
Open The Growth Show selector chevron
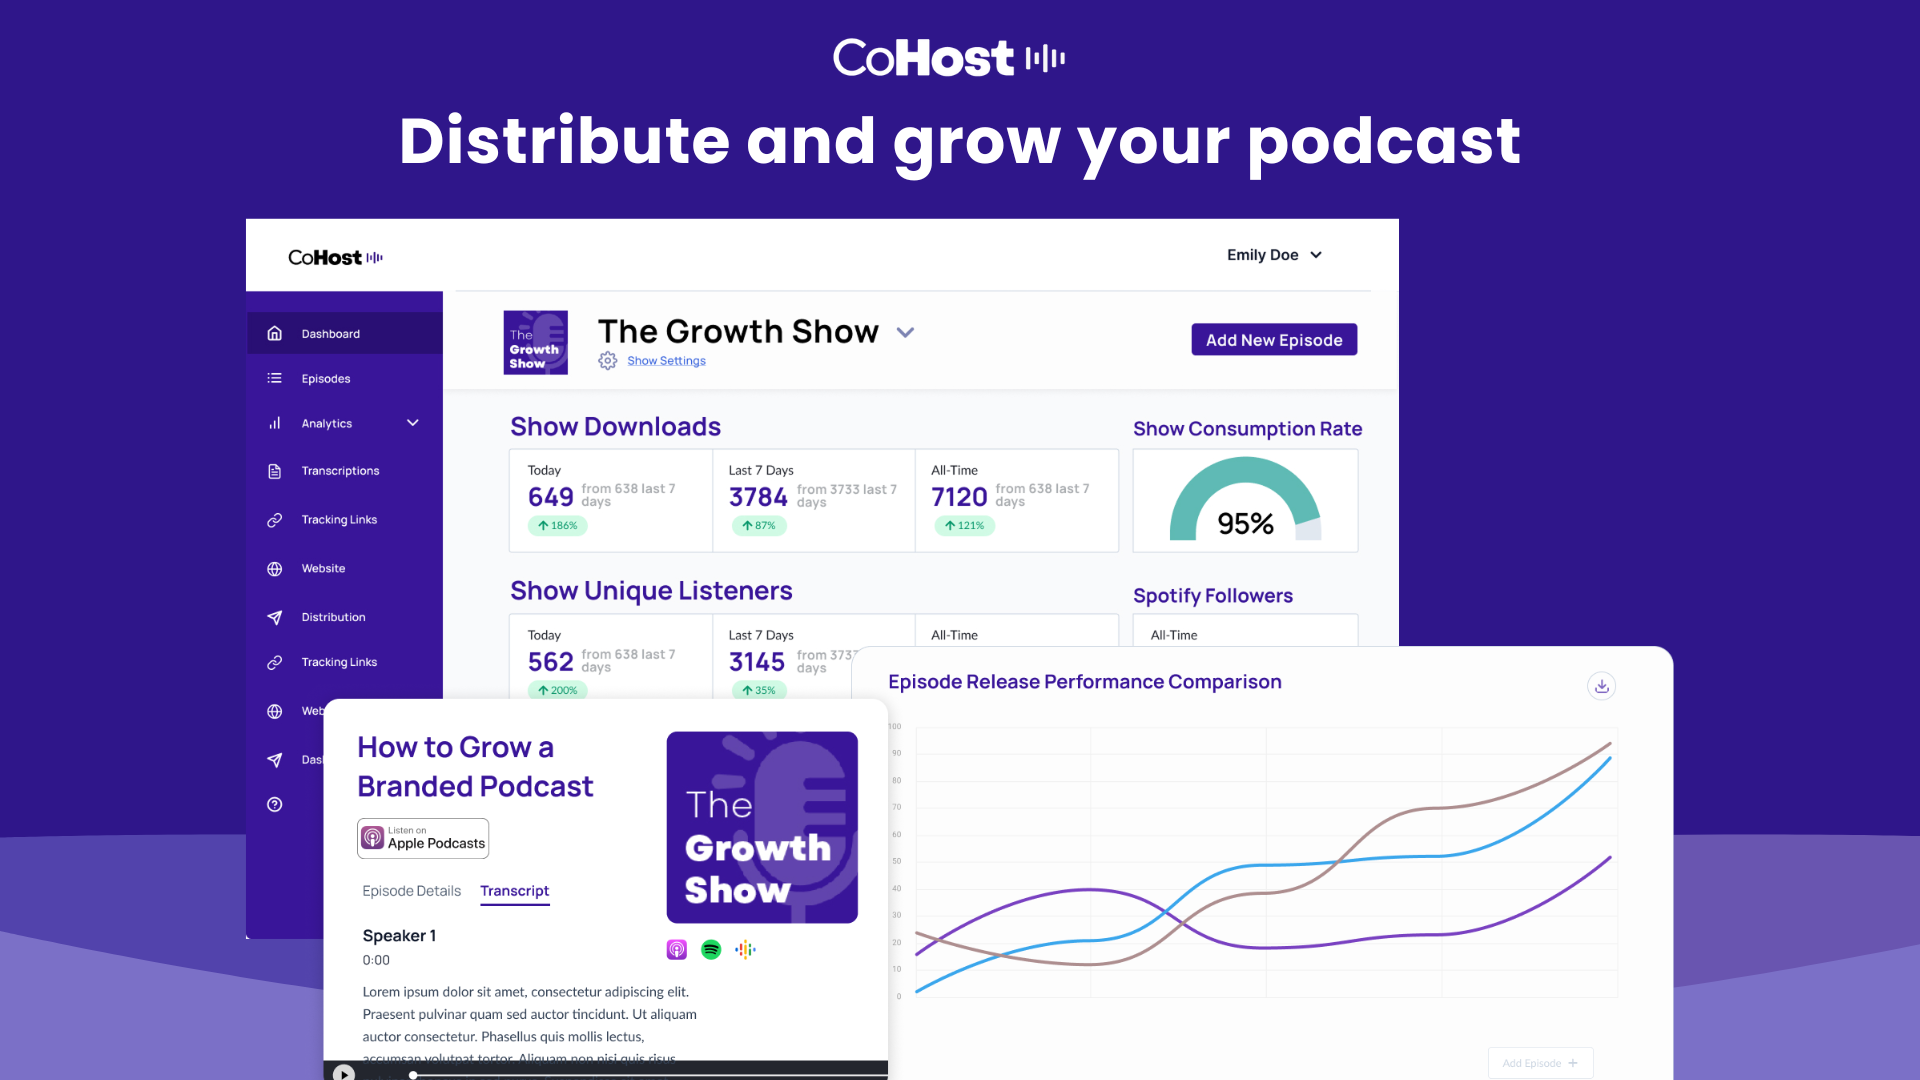[905, 333]
